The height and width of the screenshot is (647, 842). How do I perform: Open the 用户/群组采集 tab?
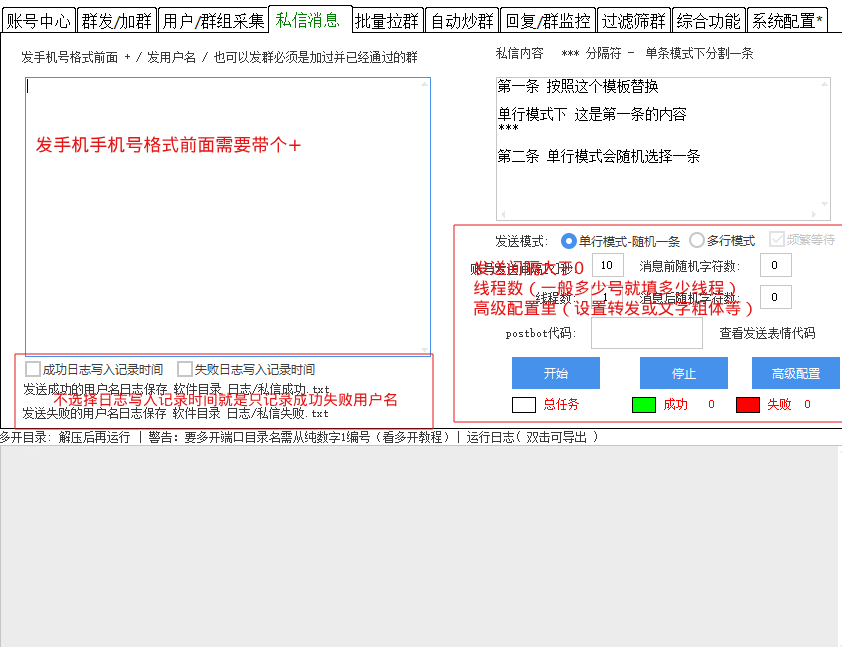(213, 20)
